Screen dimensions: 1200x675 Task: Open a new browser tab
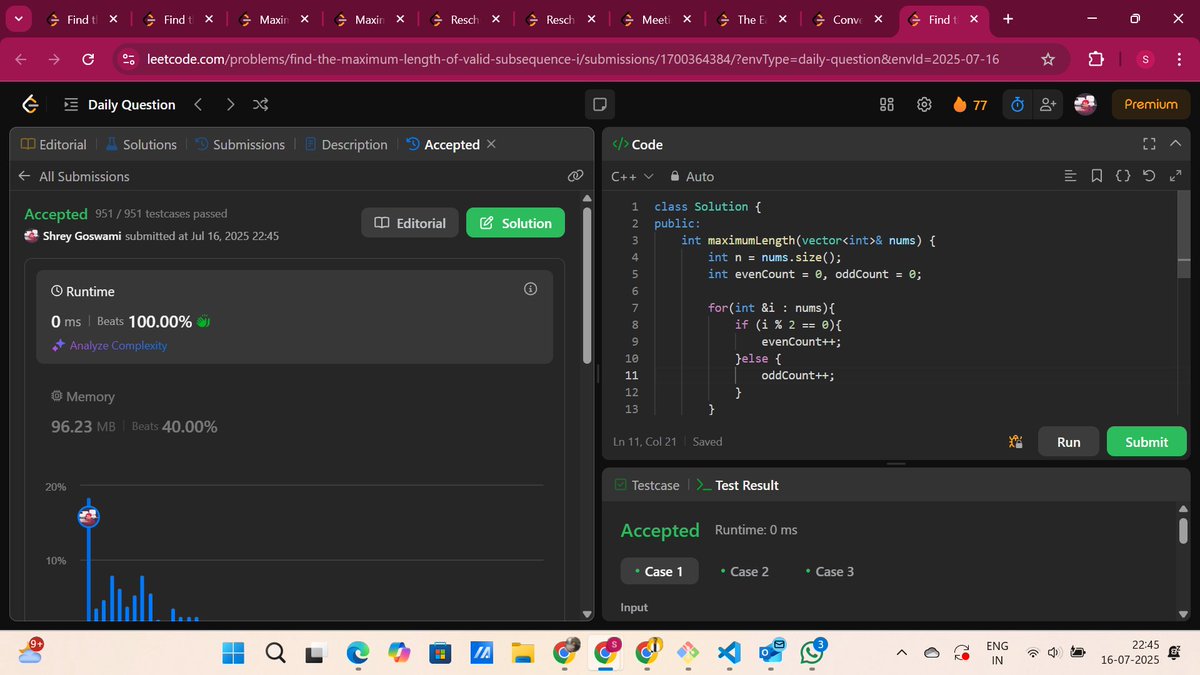1007,18
